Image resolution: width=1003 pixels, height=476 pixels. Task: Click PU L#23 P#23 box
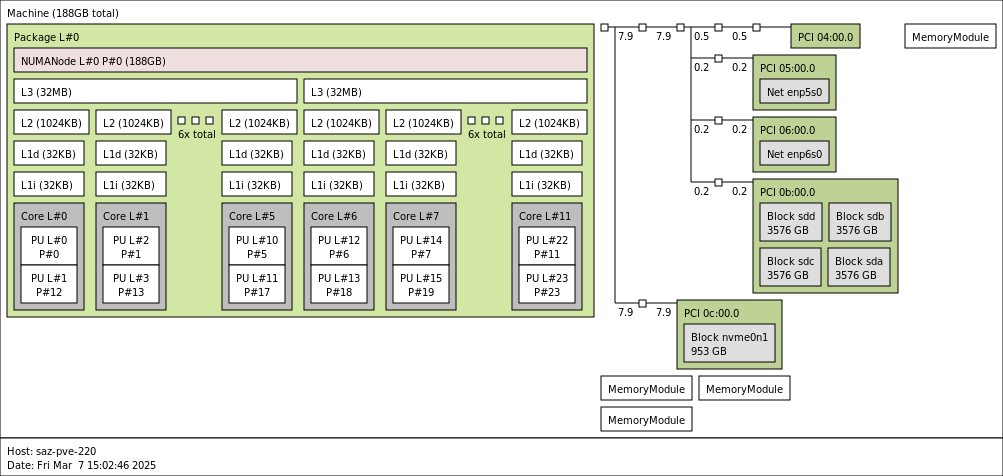547,285
